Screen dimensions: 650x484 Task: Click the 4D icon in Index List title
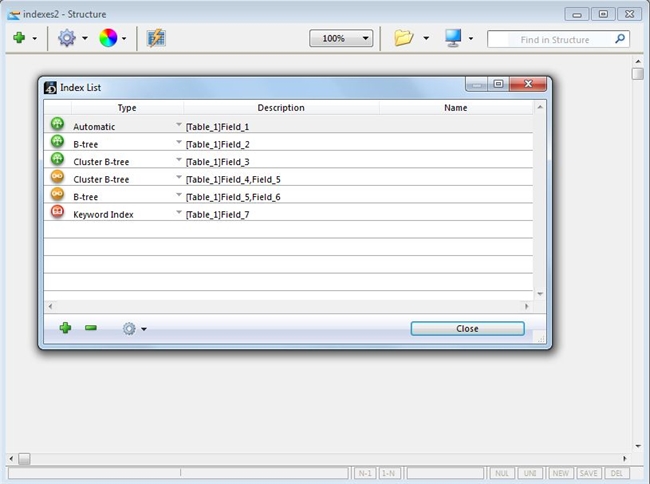coord(50,87)
